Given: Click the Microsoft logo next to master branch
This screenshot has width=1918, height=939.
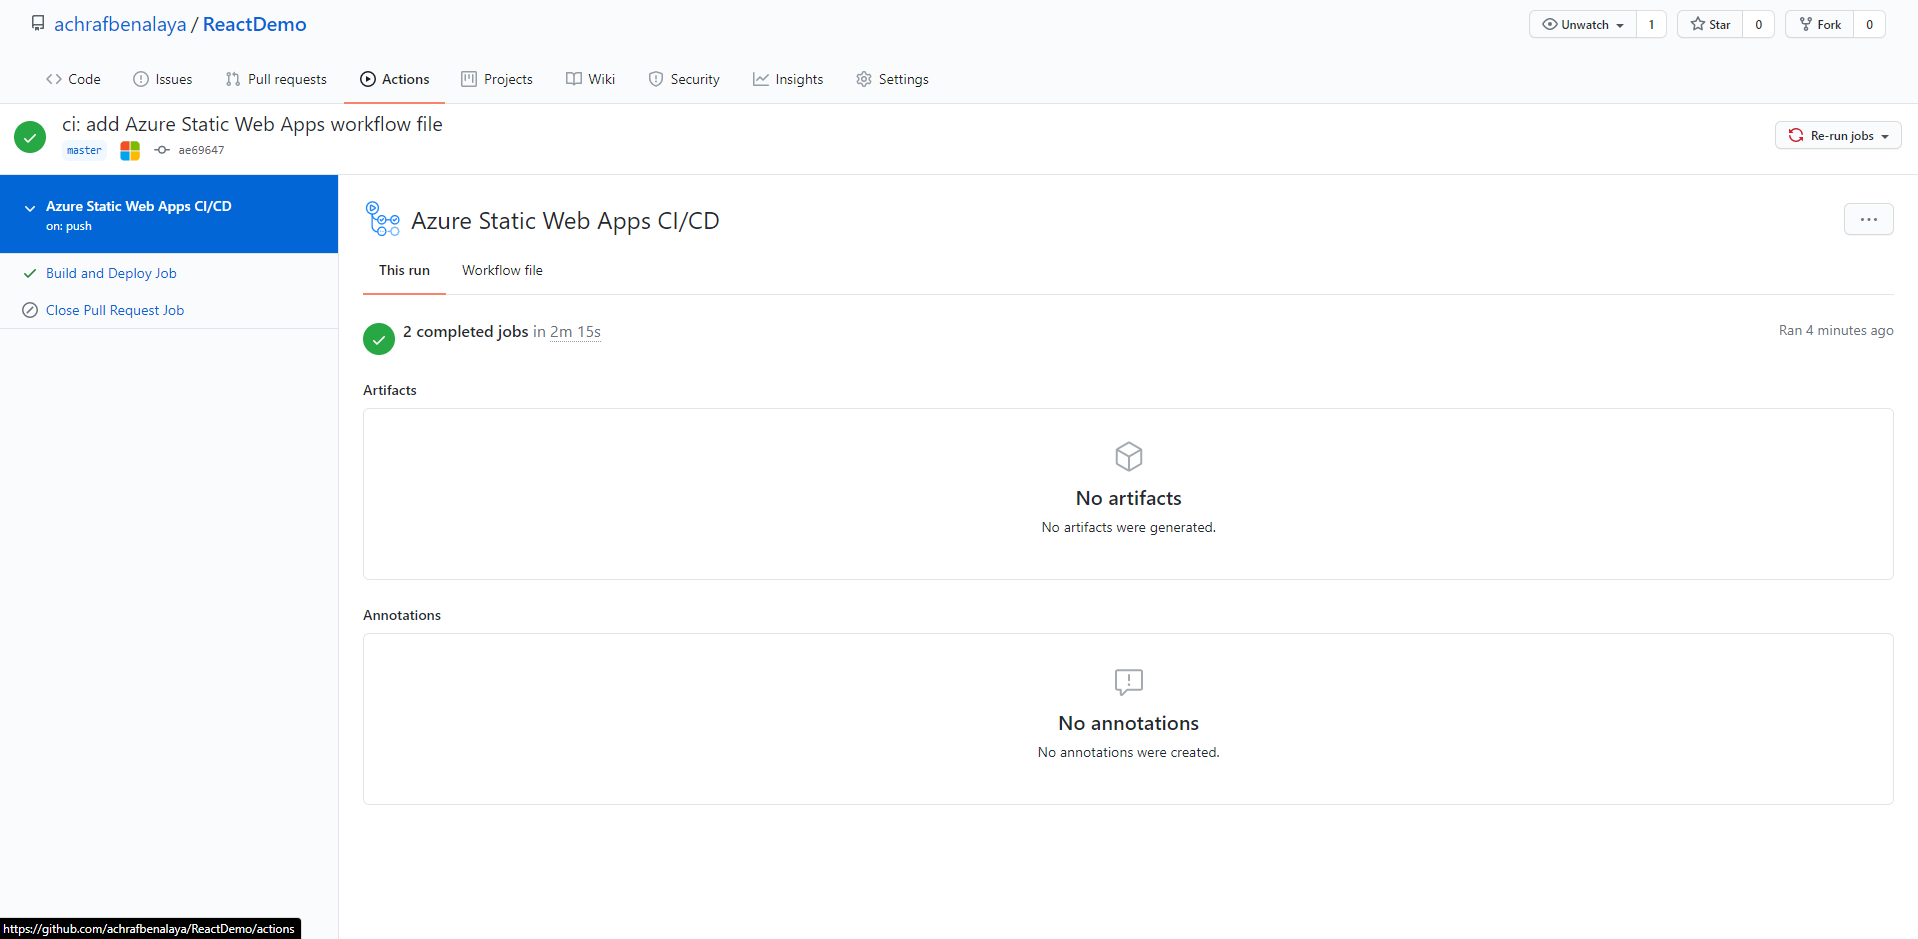Looking at the screenshot, I should point(129,150).
